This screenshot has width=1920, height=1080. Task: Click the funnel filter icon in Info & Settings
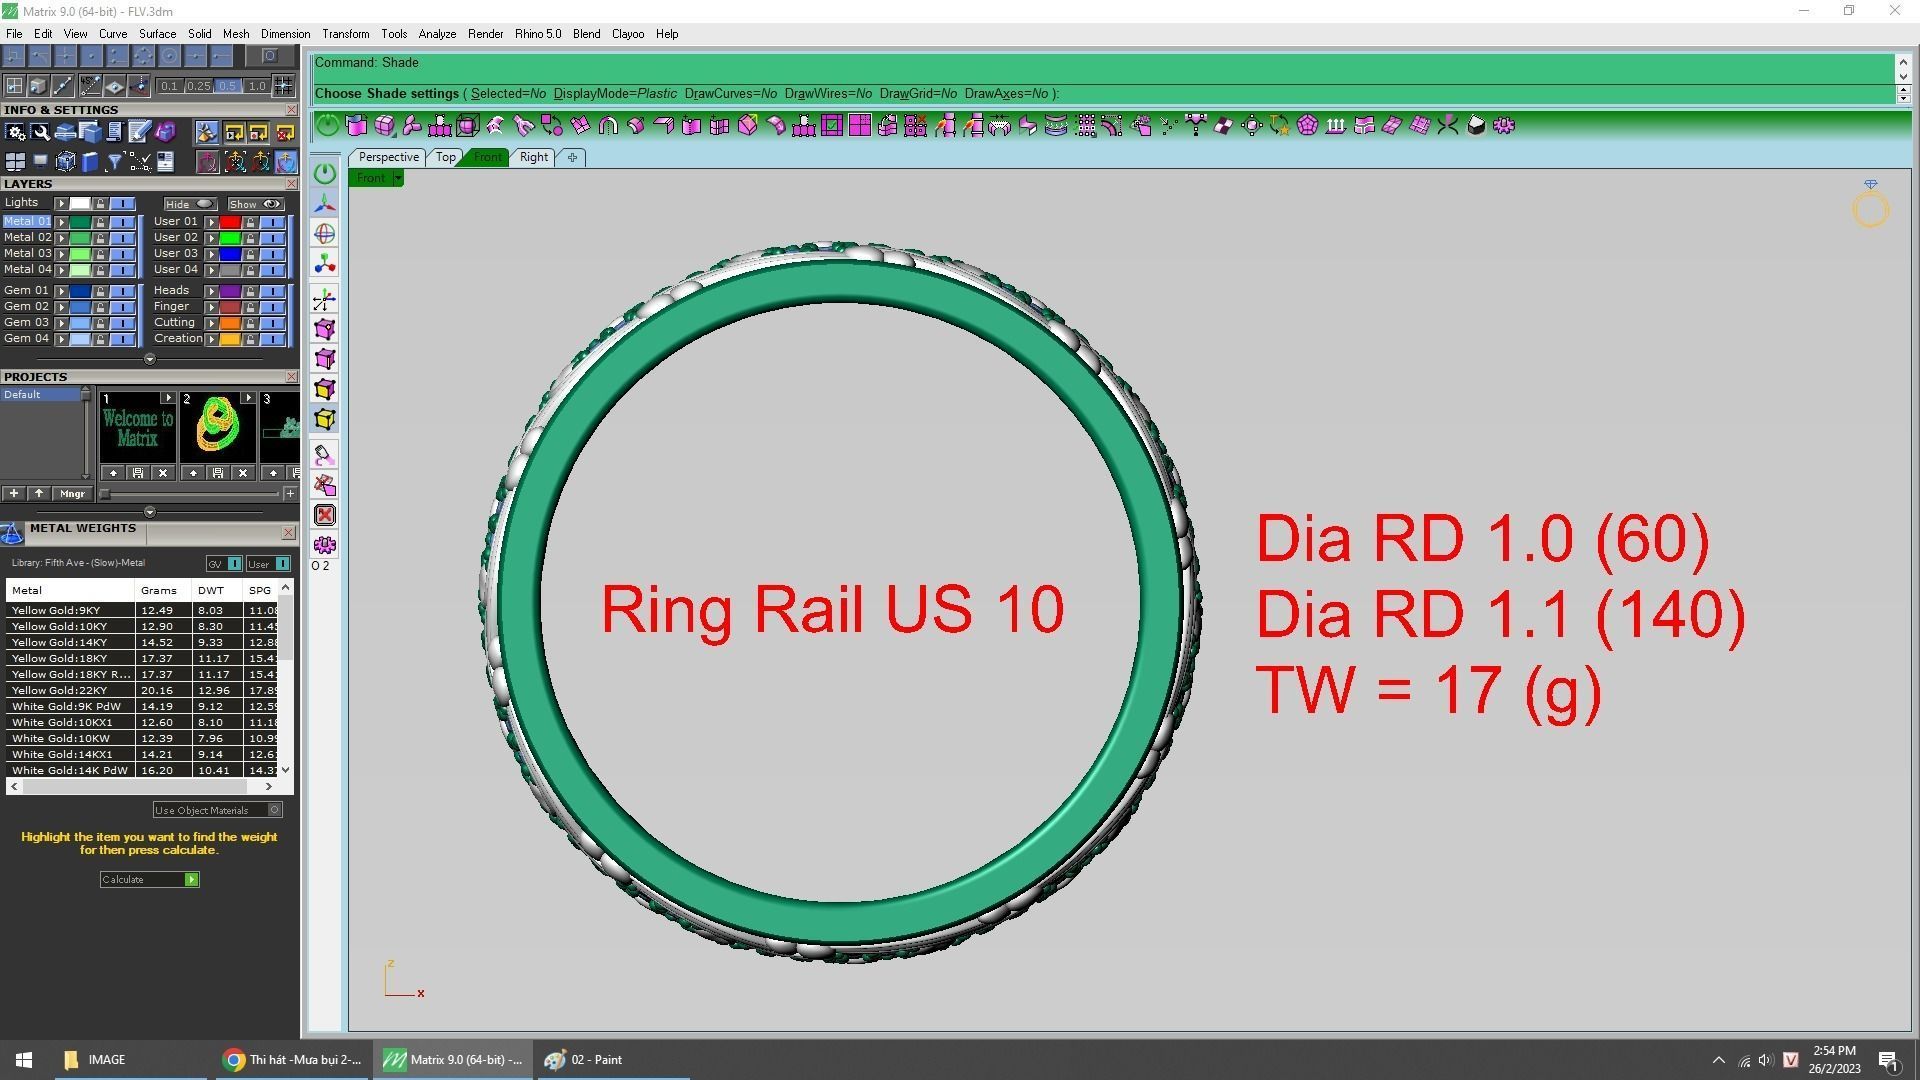(x=114, y=162)
